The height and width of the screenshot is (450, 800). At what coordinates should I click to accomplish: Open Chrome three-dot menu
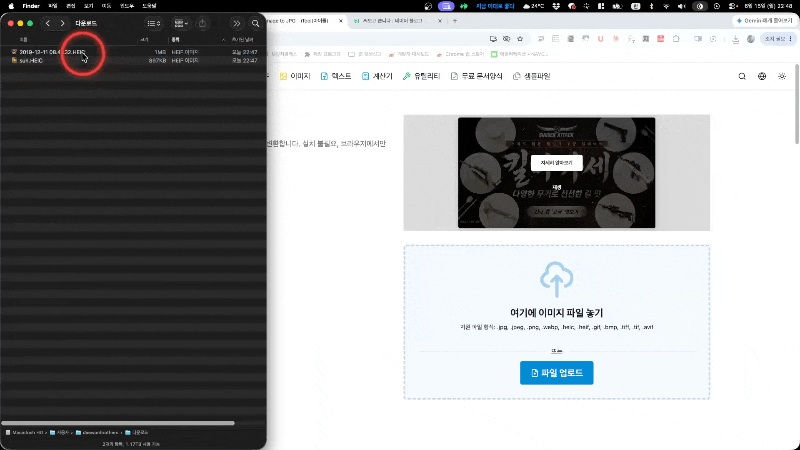(x=791, y=39)
